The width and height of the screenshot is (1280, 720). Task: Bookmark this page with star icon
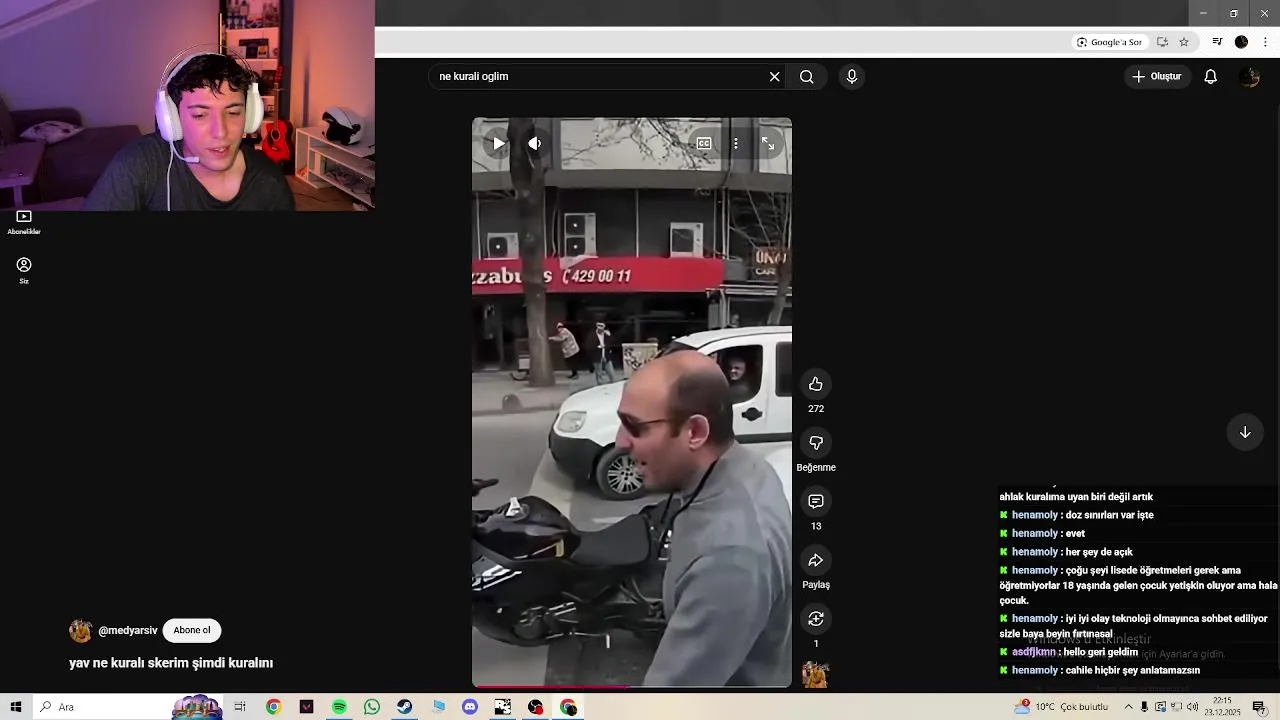click(x=1184, y=42)
